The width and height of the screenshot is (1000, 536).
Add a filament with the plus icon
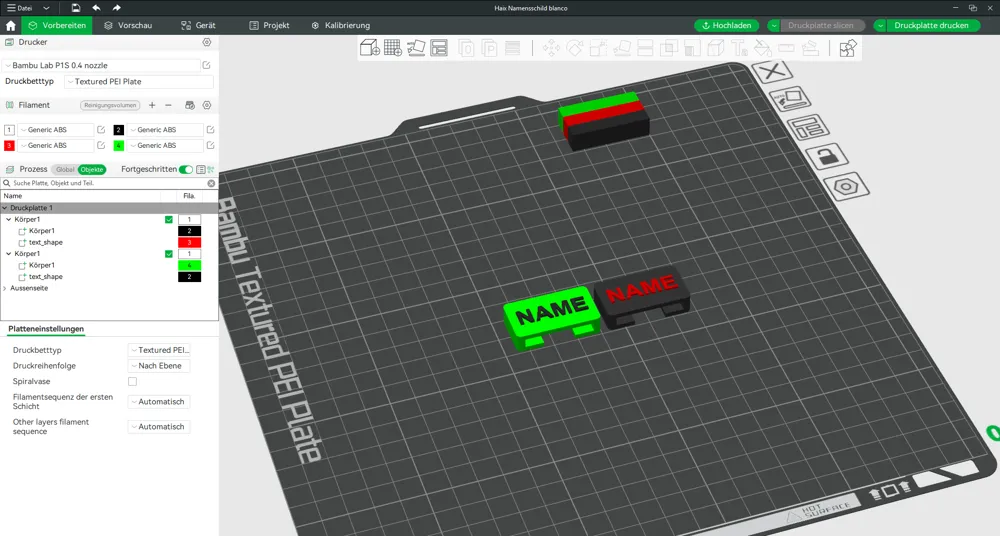152,105
